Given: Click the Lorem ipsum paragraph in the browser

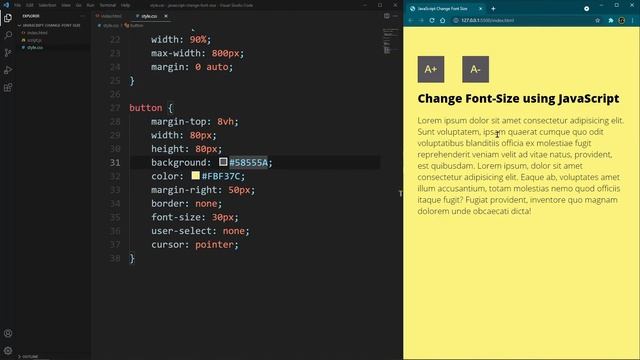Looking at the screenshot, I should [521, 166].
